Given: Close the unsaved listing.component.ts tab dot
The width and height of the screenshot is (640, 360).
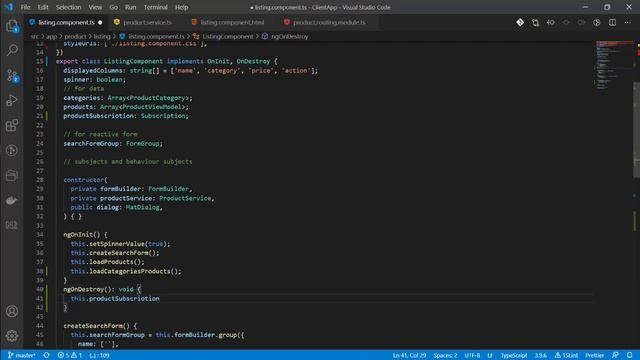Looking at the screenshot, I should tap(100, 22).
